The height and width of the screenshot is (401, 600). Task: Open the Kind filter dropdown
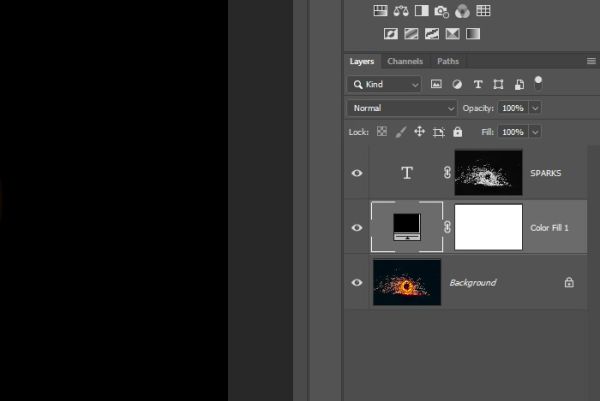[x=384, y=84]
